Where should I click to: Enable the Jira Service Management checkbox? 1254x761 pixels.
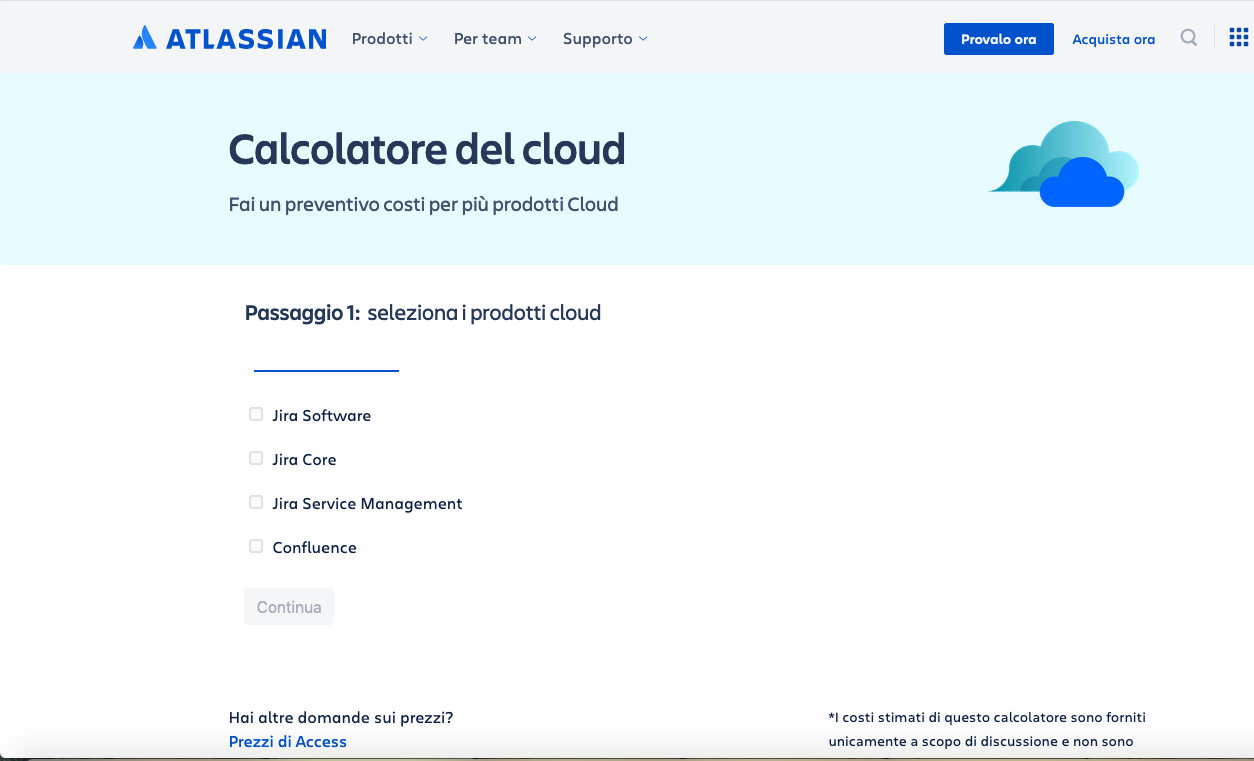coord(256,502)
